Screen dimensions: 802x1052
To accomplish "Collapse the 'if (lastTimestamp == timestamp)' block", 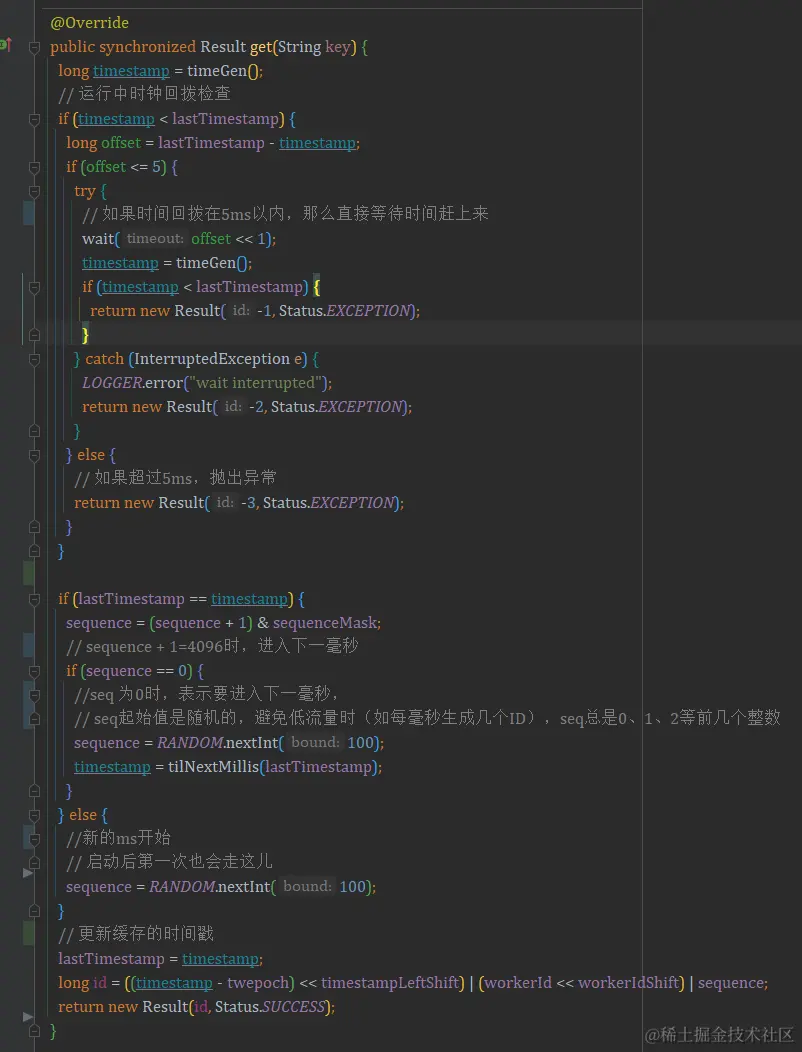I will [34, 599].
